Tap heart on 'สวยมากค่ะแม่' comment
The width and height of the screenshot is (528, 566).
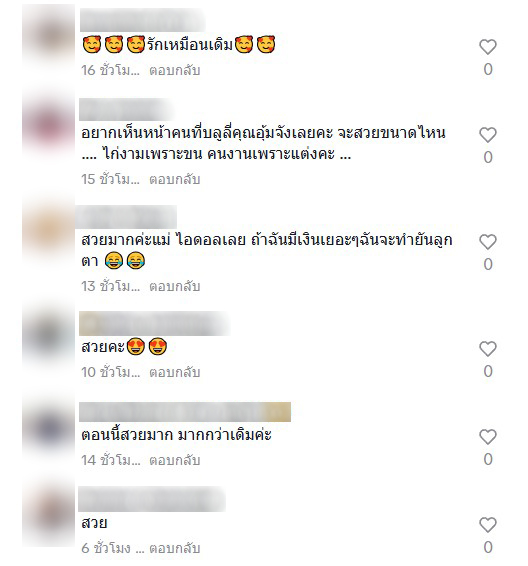point(488,242)
